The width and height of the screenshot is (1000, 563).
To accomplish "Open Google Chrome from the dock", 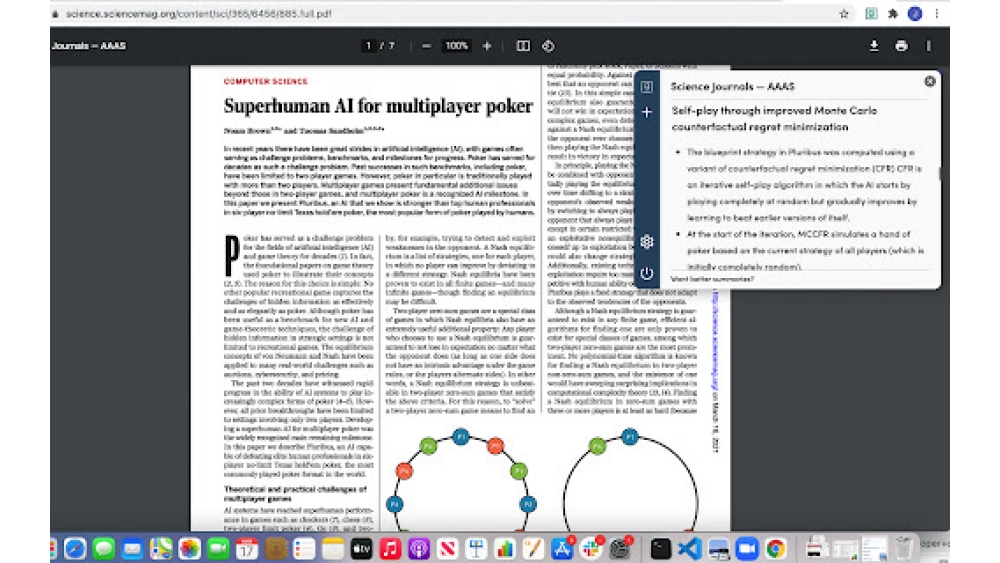I will click(x=776, y=548).
